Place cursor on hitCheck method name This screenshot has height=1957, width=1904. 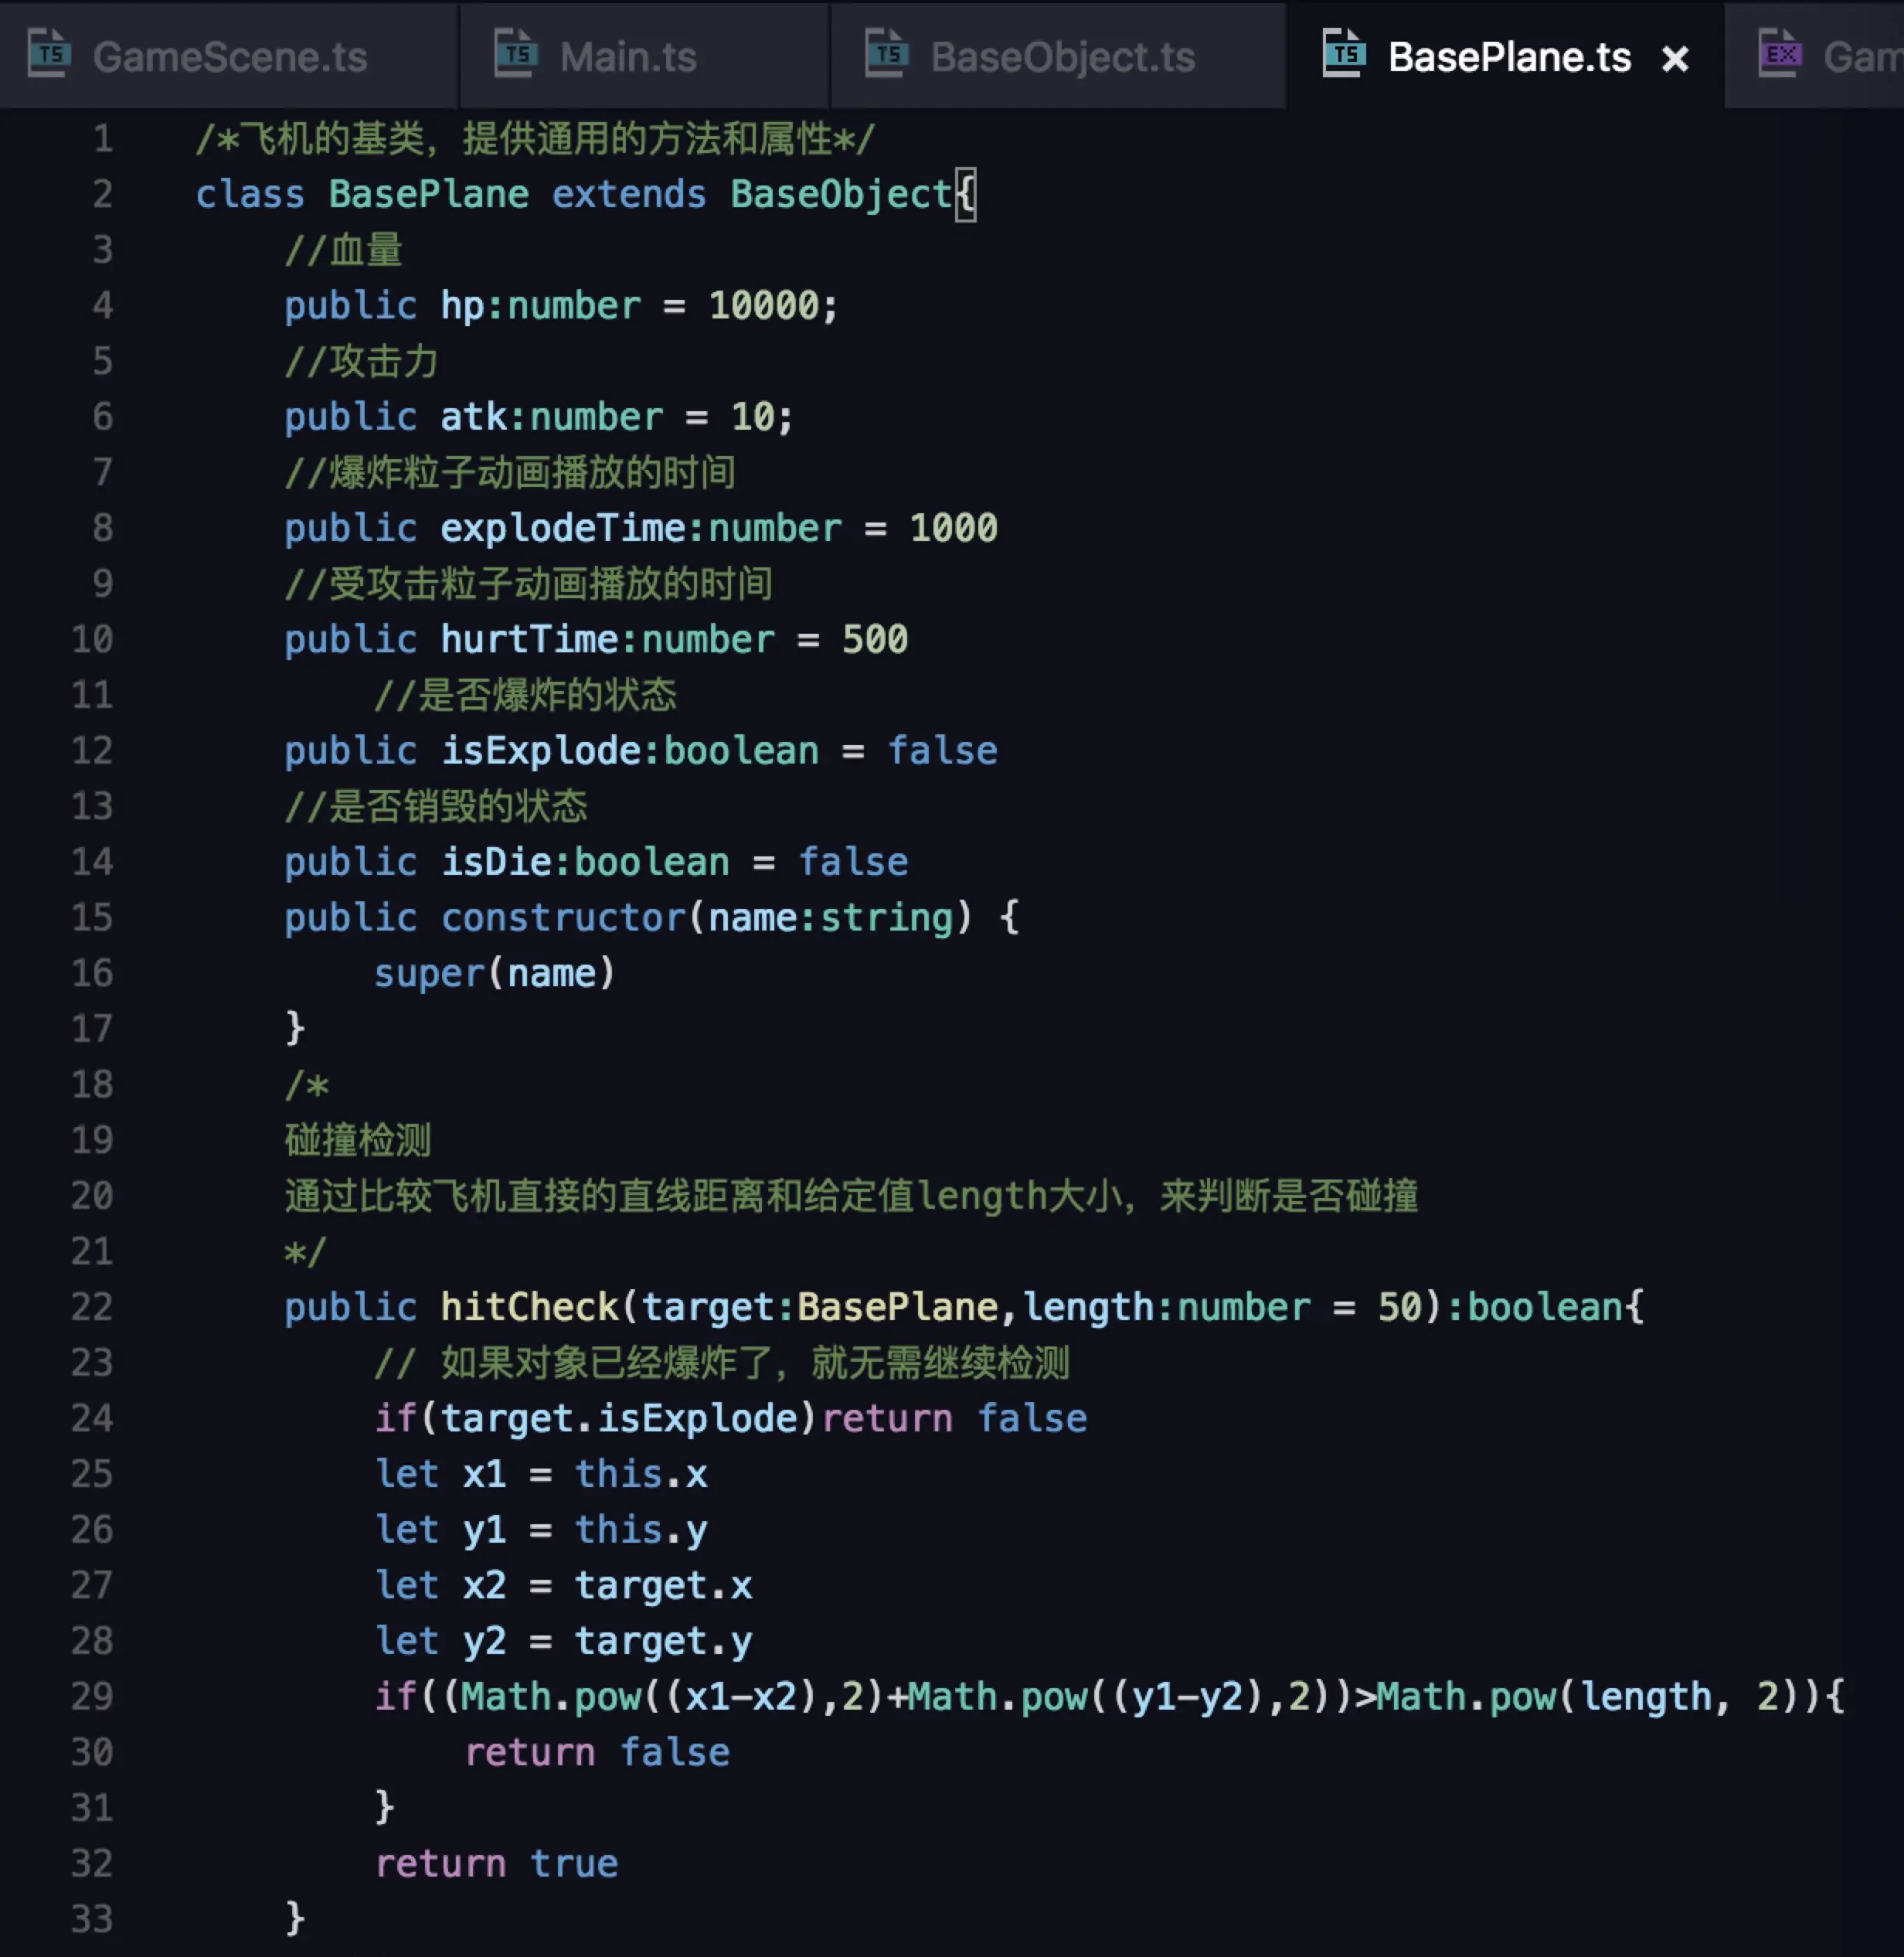tap(529, 1307)
